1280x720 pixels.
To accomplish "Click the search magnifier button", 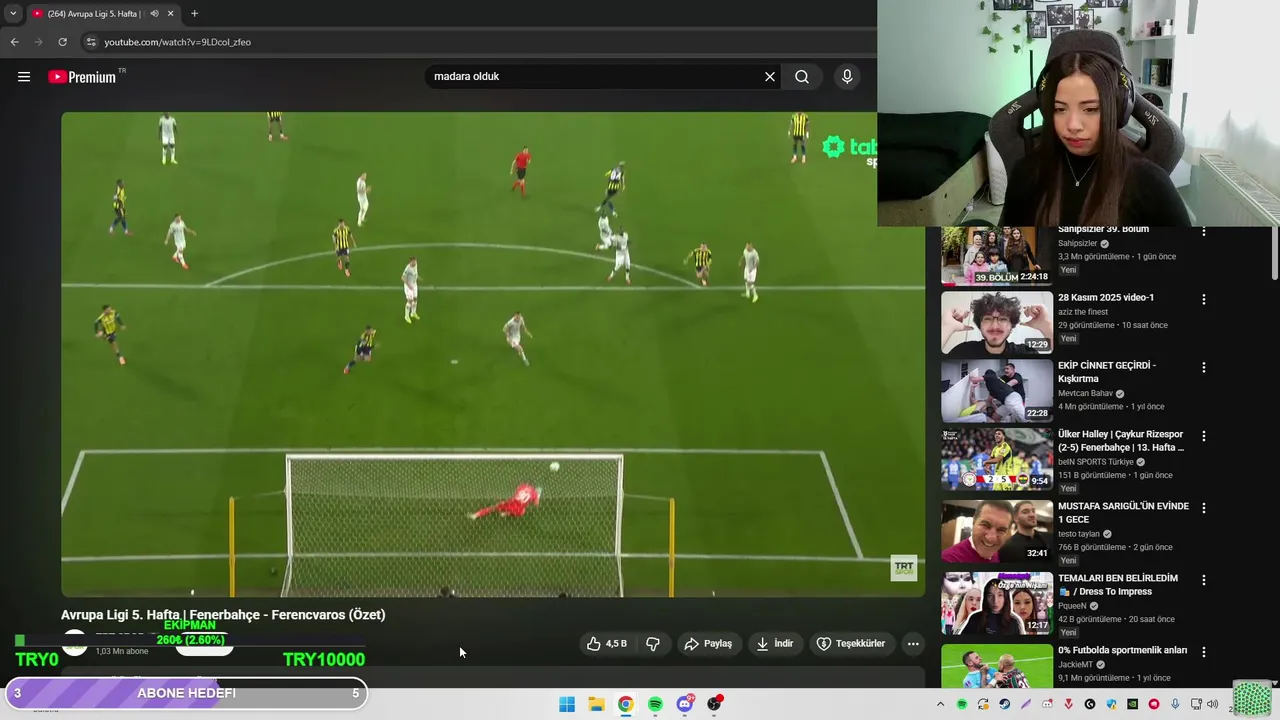I will (802, 77).
